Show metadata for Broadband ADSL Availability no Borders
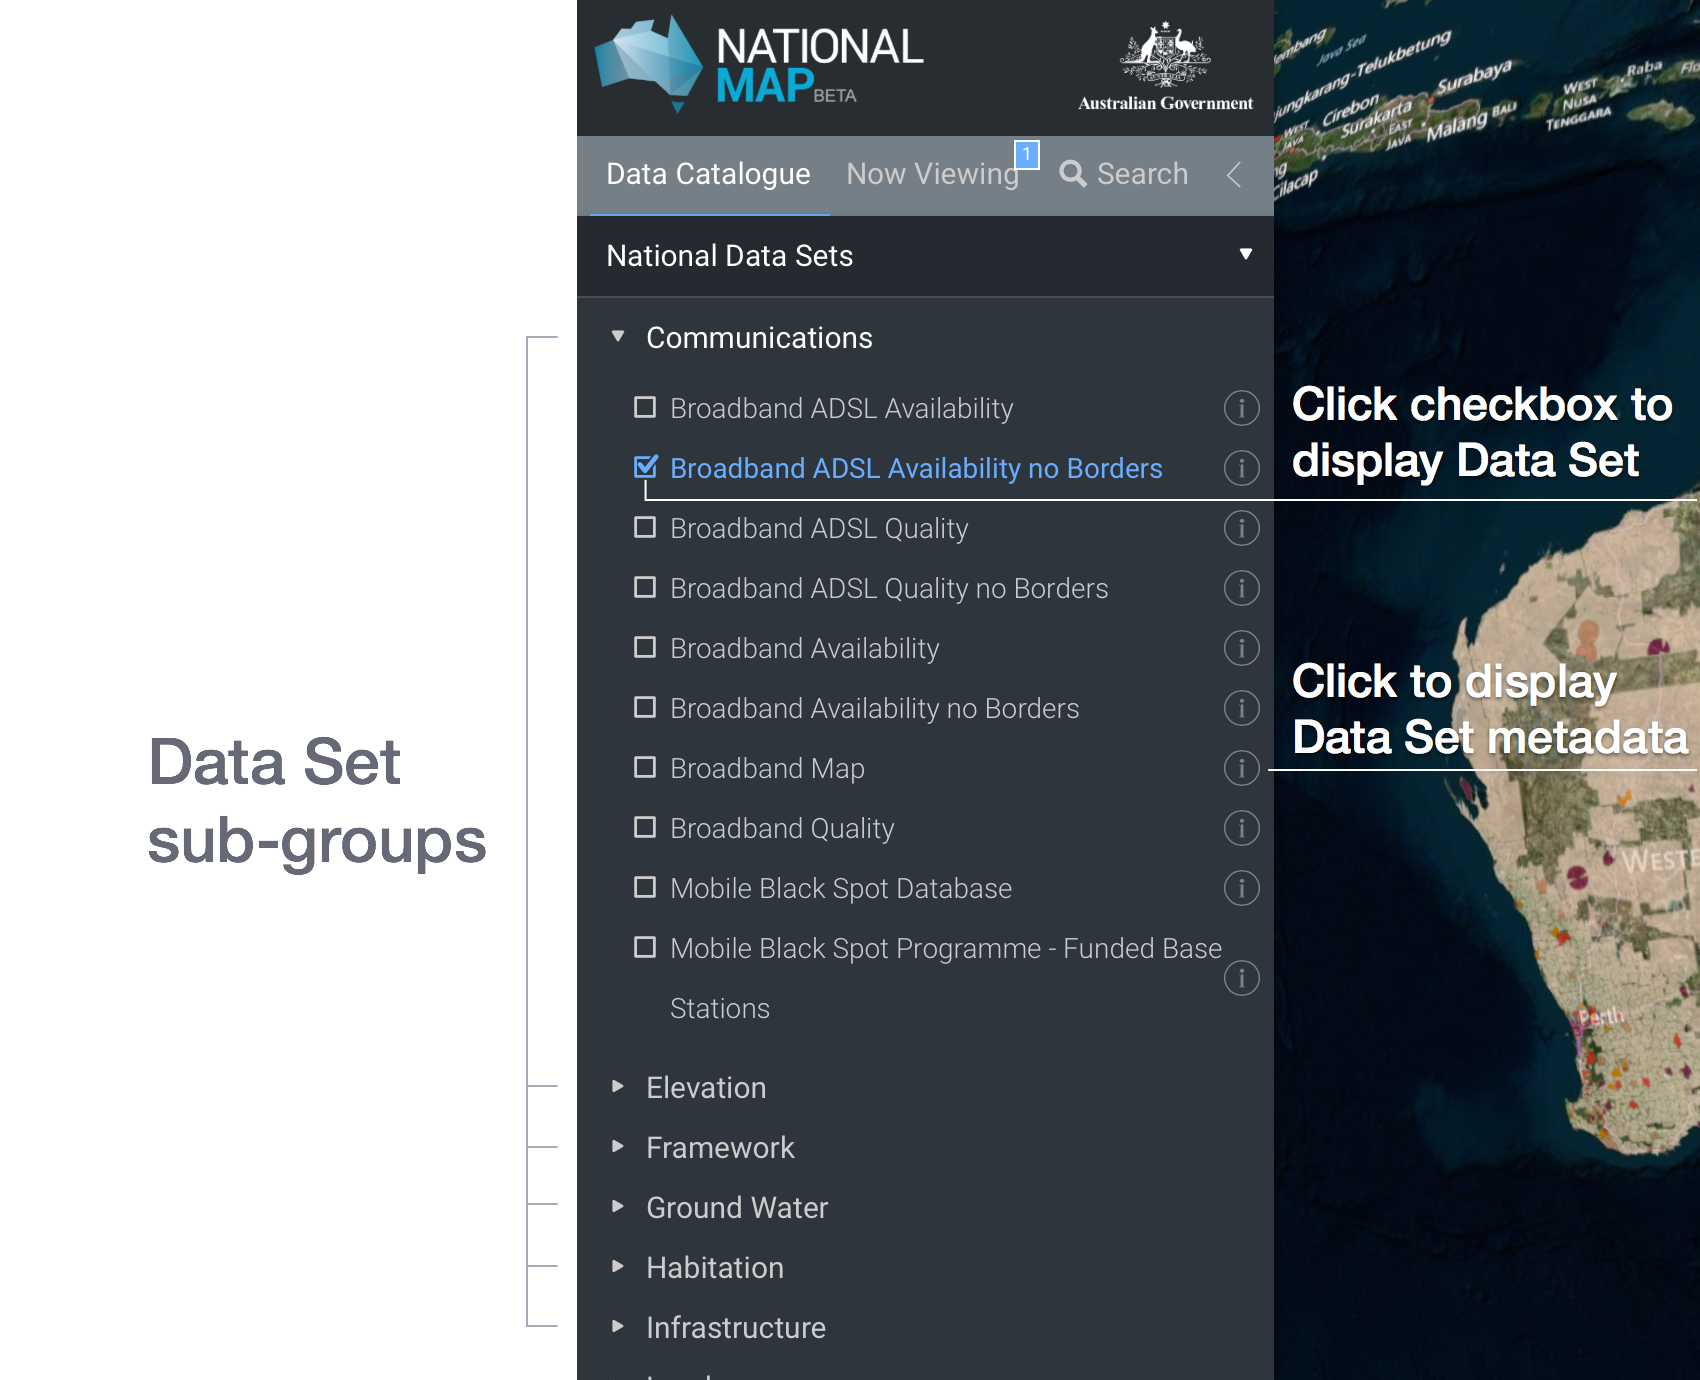Viewport: 1700px width, 1380px height. (1241, 468)
